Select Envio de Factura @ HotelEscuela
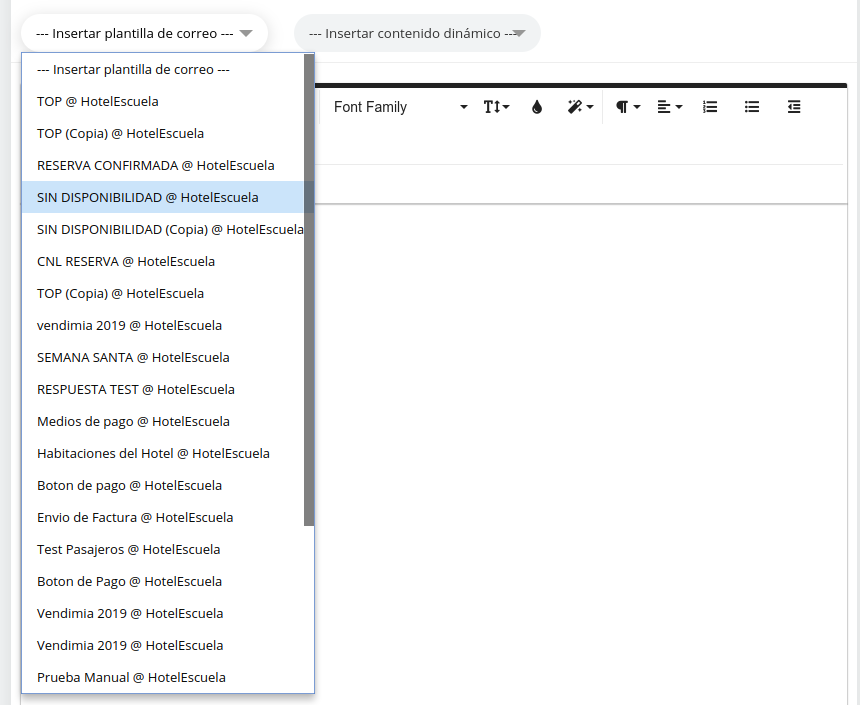This screenshot has height=705, width=860. 135,517
